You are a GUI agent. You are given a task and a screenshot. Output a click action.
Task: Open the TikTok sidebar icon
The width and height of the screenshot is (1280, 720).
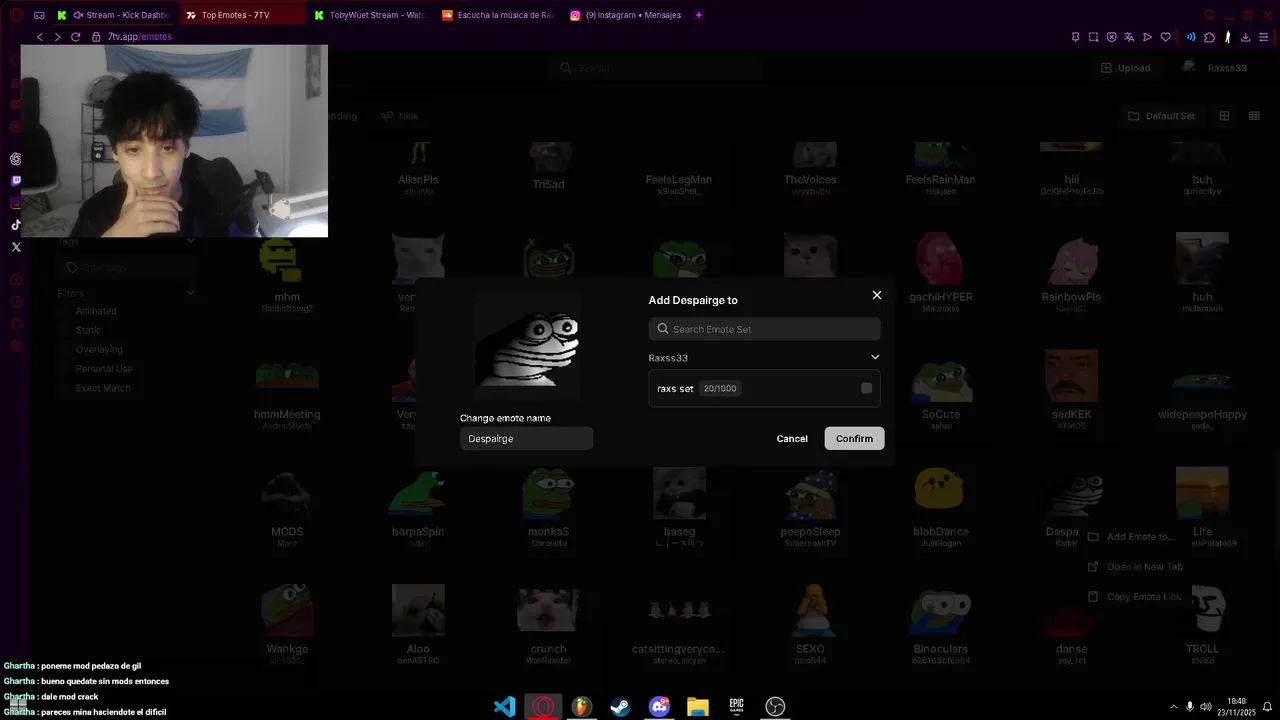[16, 225]
